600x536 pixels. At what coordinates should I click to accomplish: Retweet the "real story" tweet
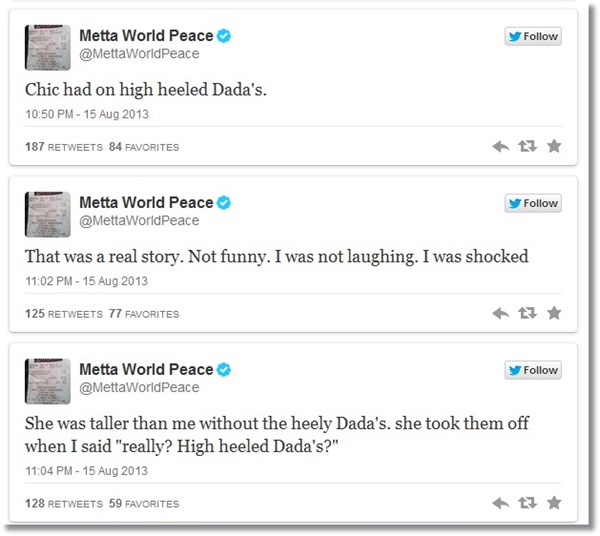pos(527,313)
